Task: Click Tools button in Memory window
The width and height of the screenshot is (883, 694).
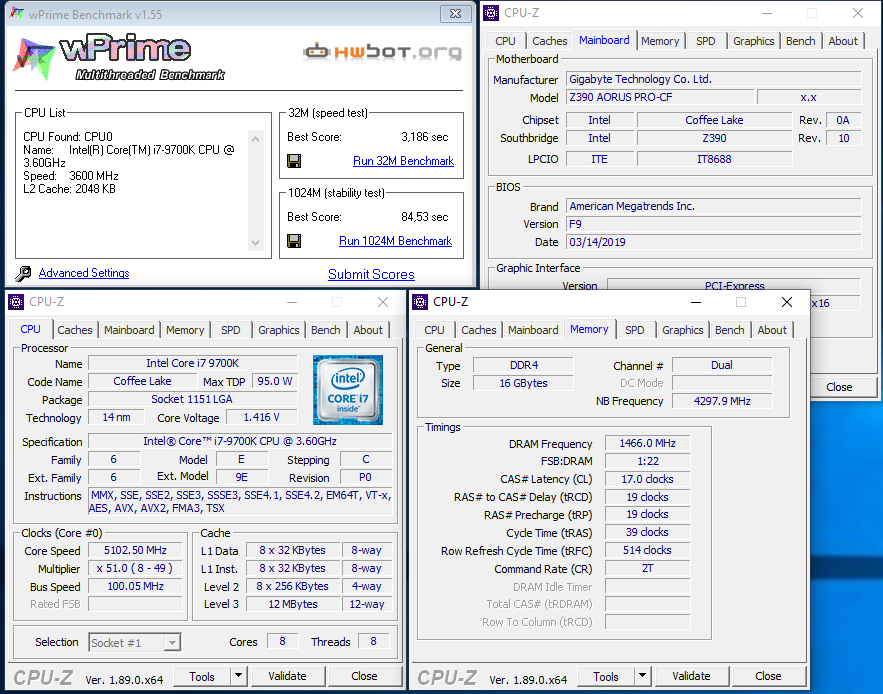Action: click(x=605, y=676)
